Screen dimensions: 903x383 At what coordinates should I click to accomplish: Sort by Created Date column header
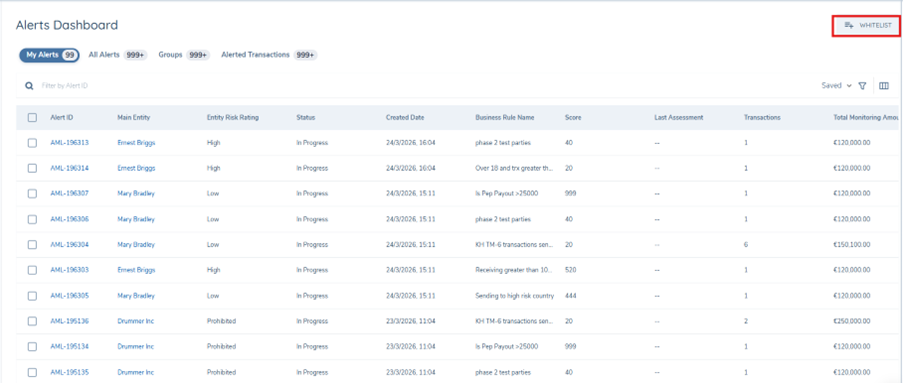coord(405,117)
